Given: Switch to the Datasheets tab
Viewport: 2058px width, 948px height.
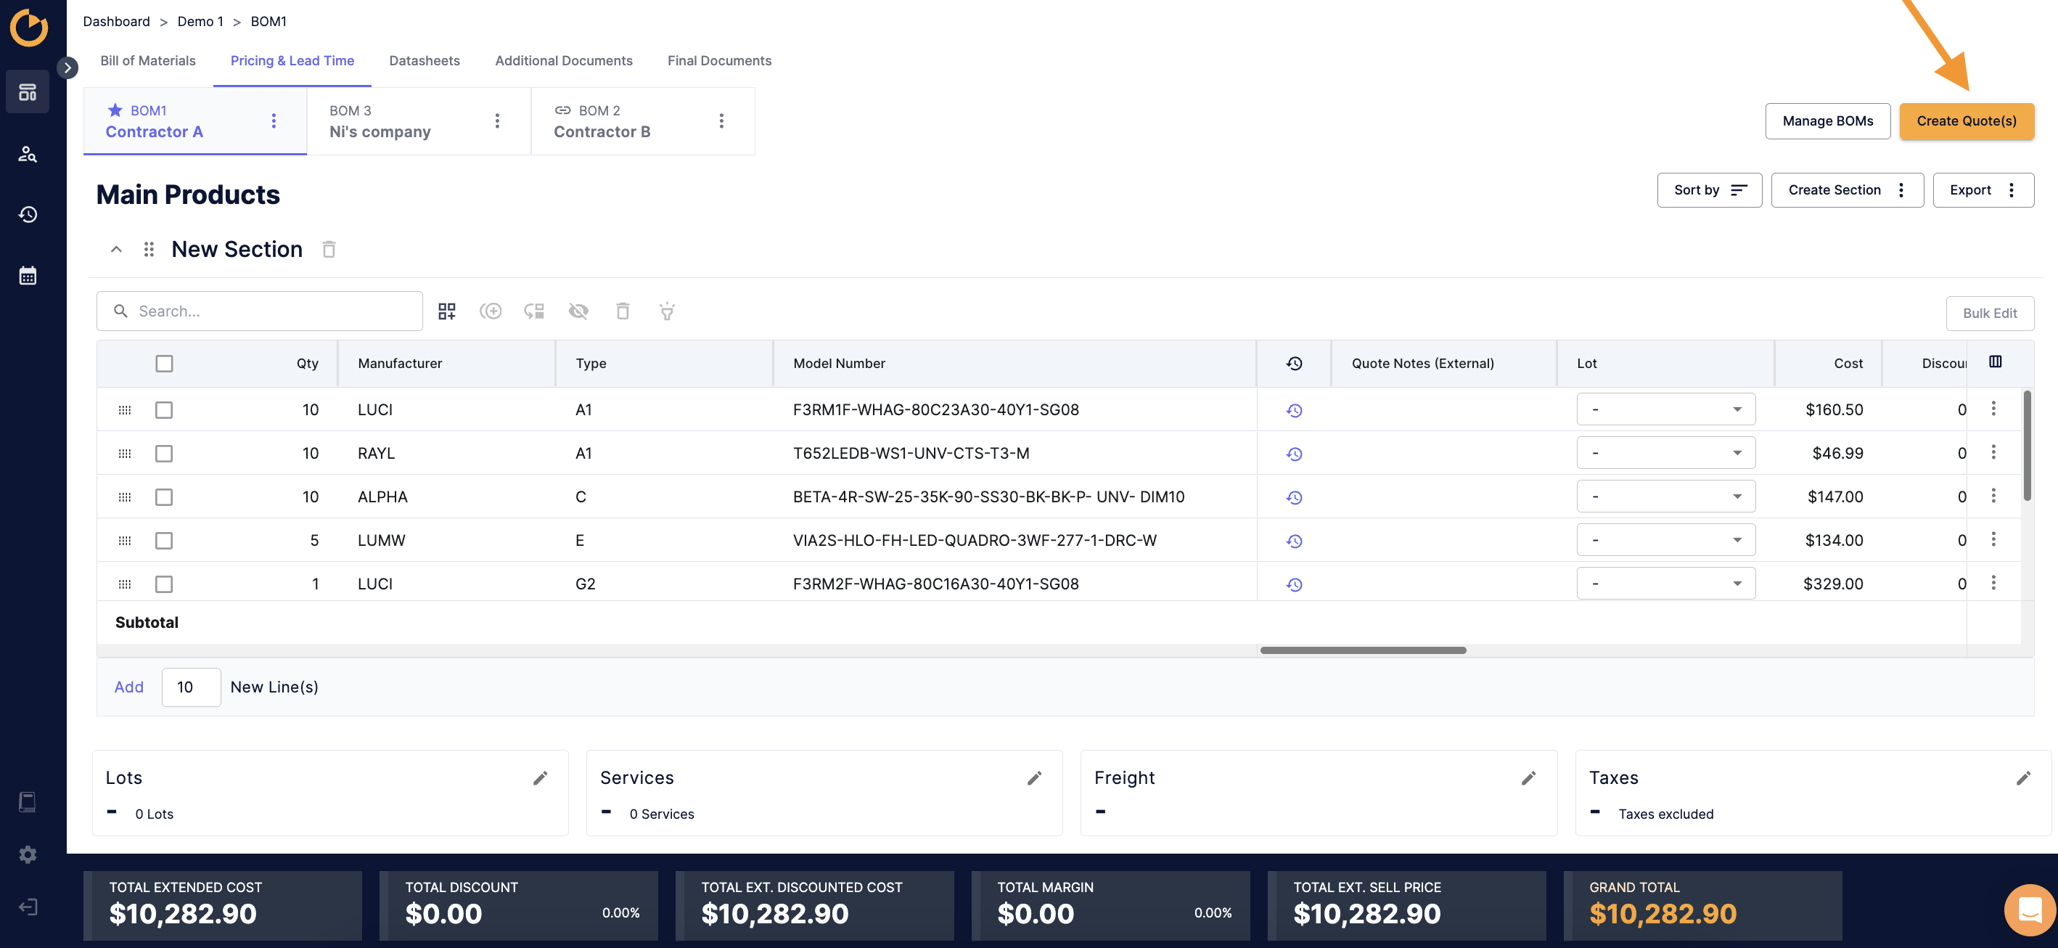Looking at the screenshot, I should (x=424, y=61).
